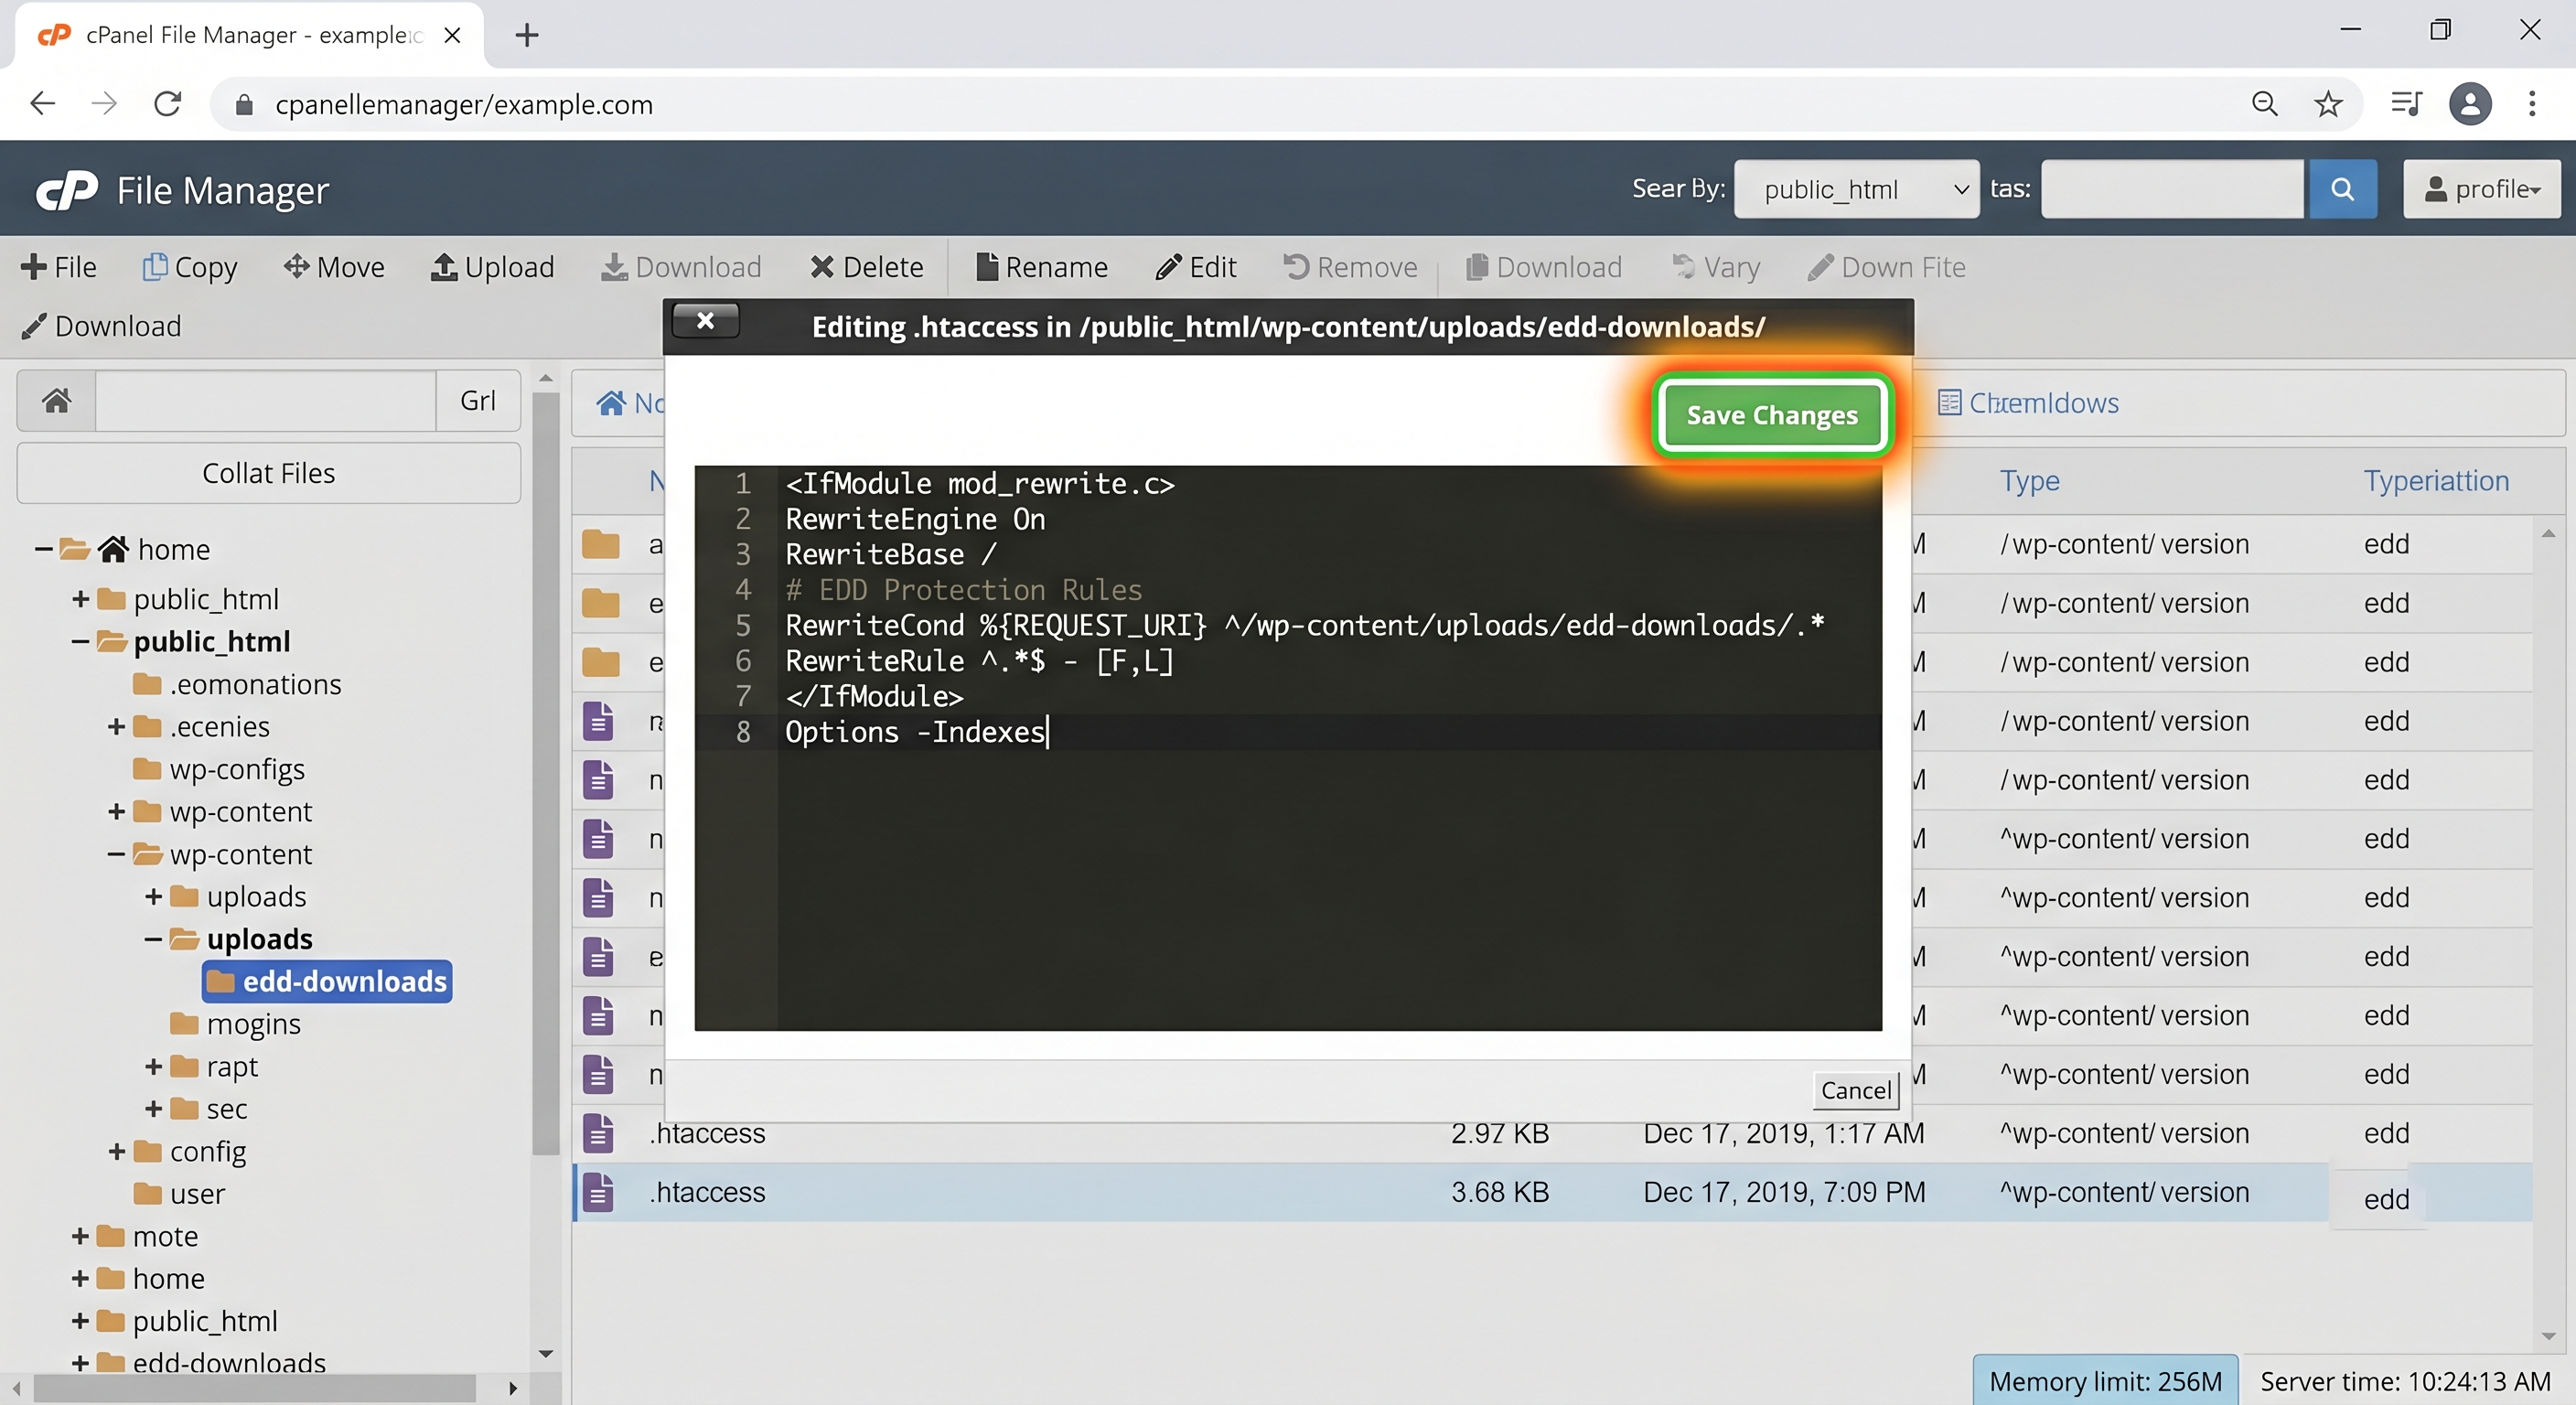Click the home breadcrumb icon in file pane
This screenshot has height=1405, width=2576.
click(x=610, y=403)
